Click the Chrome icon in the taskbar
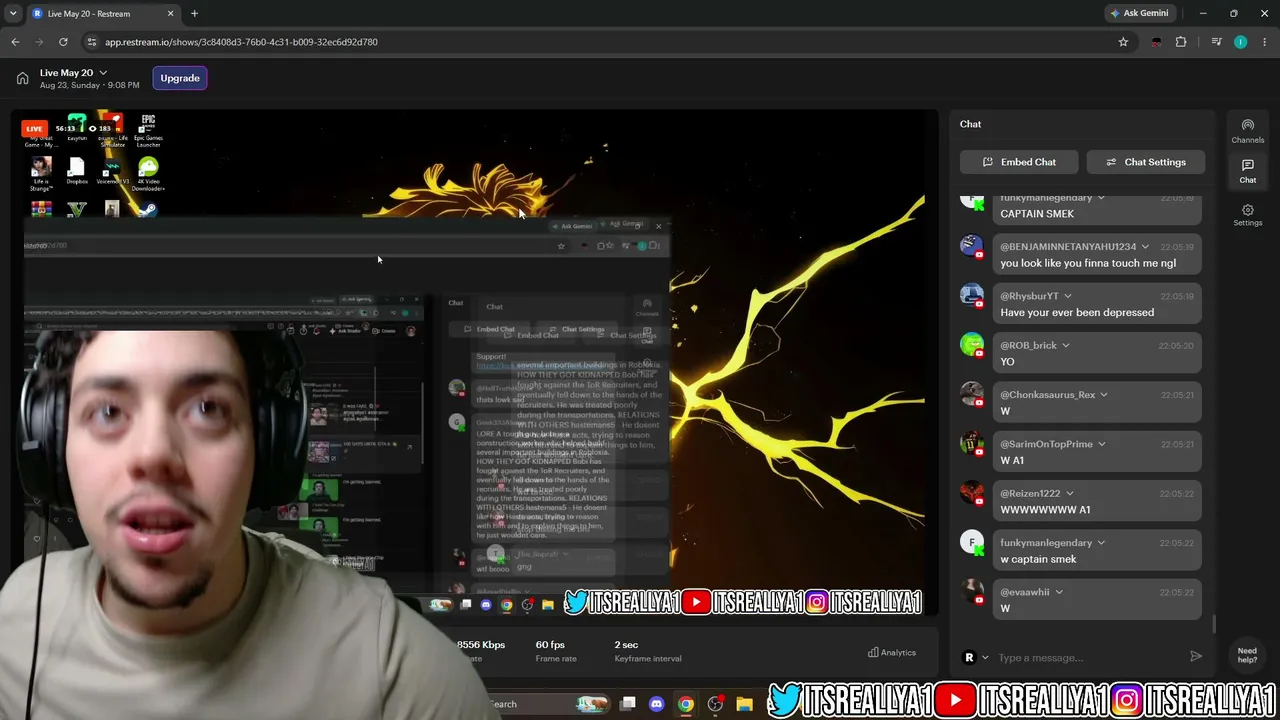The height and width of the screenshot is (720, 1280). (x=685, y=704)
